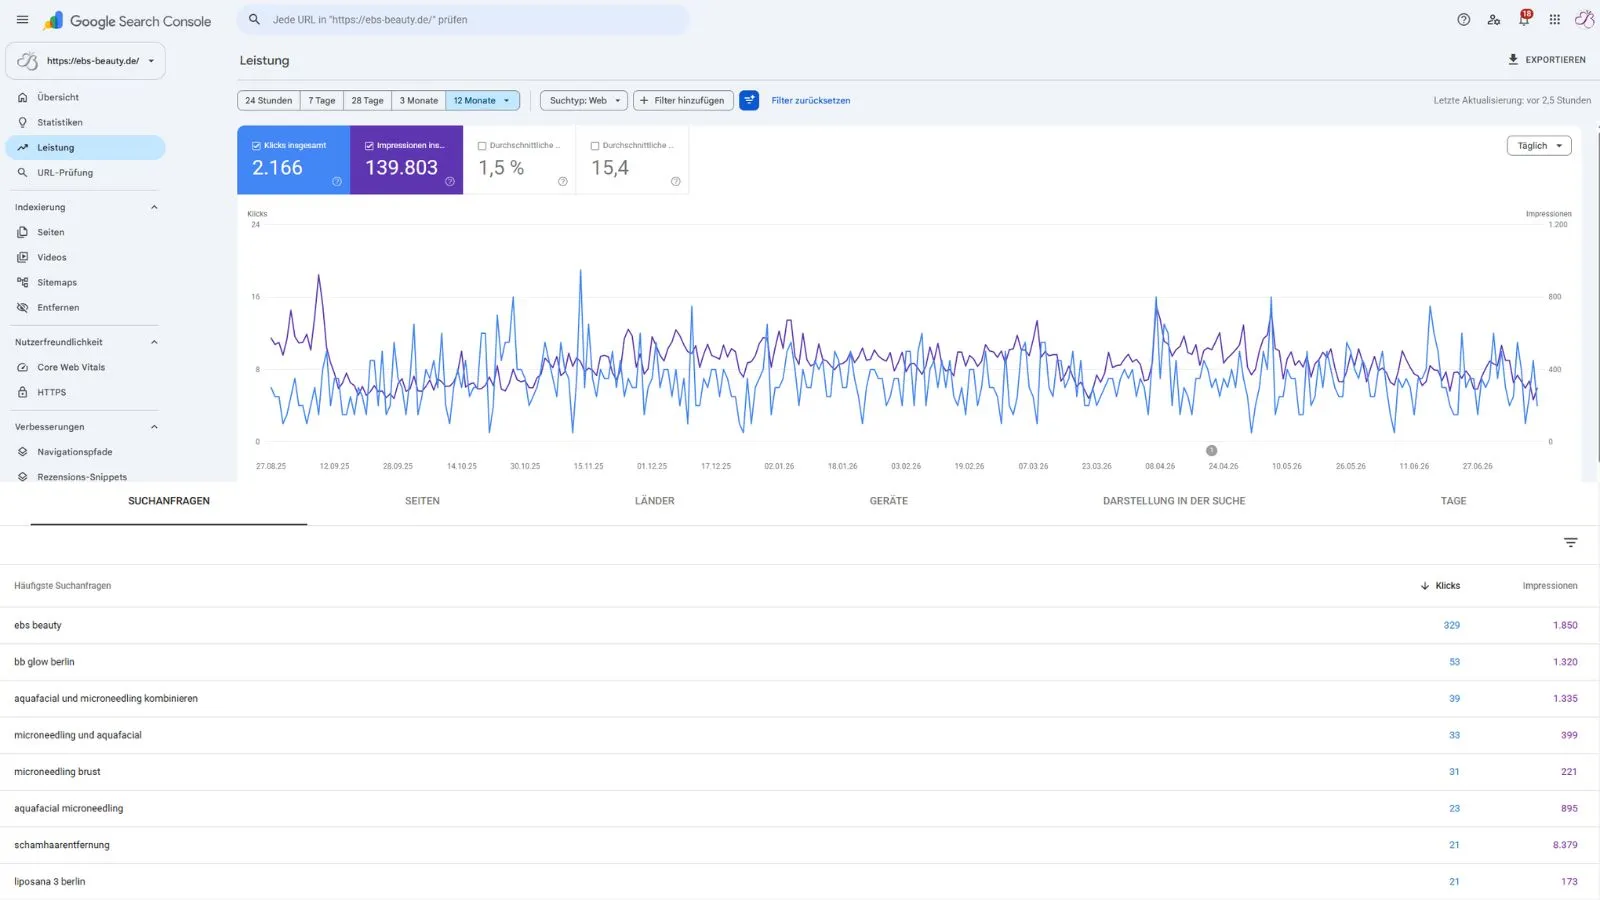This screenshot has width=1600, height=900.
Task: Click help icon on Klicks insgesamt card
Action: click(337, 181)
